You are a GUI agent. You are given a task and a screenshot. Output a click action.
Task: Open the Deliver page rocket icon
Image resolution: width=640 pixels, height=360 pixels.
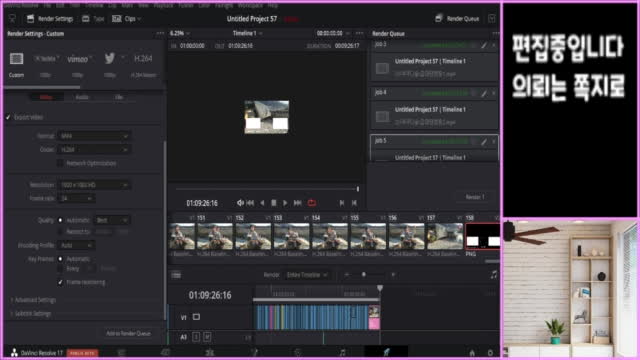click(x=386, y=352)
